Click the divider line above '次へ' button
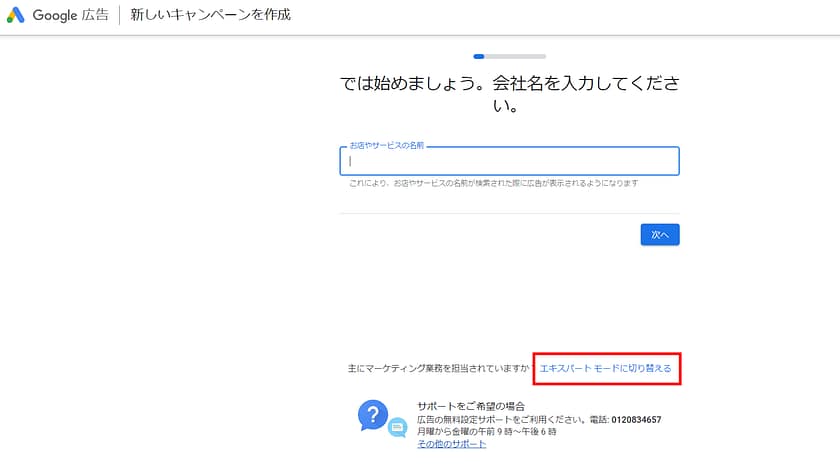This screenshot has width=840, height=464. [x=510, y=212]
